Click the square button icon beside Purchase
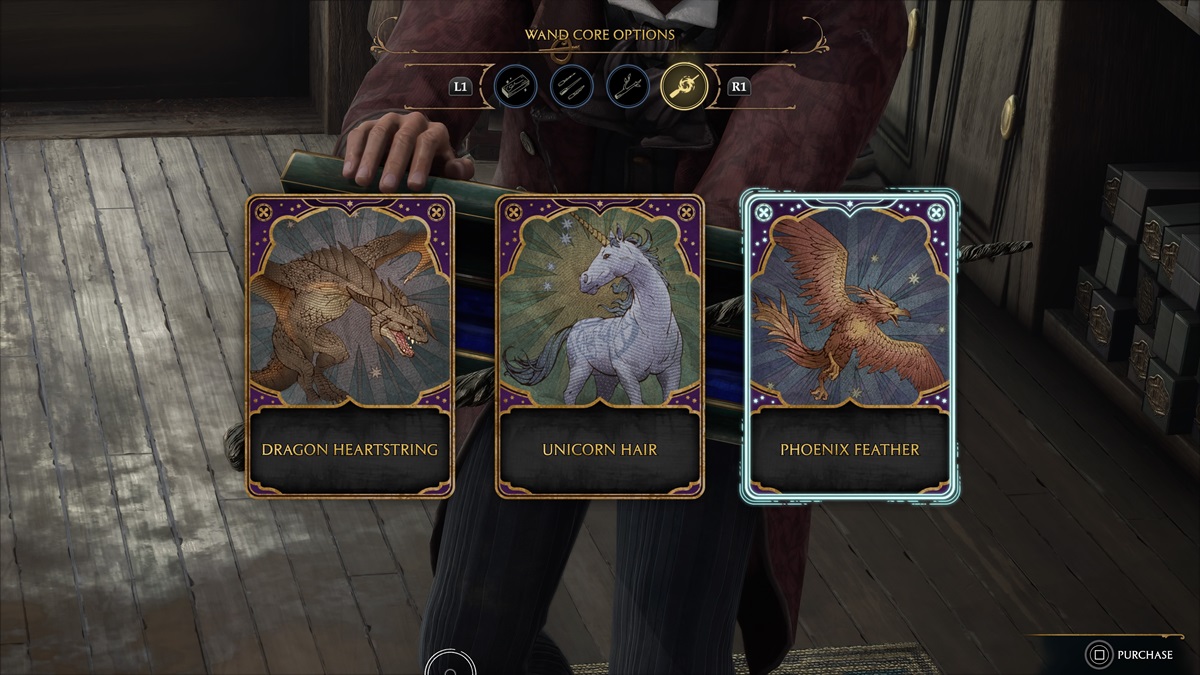Image resolution: width=1200 pixels, height=675 pixels. point(1098,655)
